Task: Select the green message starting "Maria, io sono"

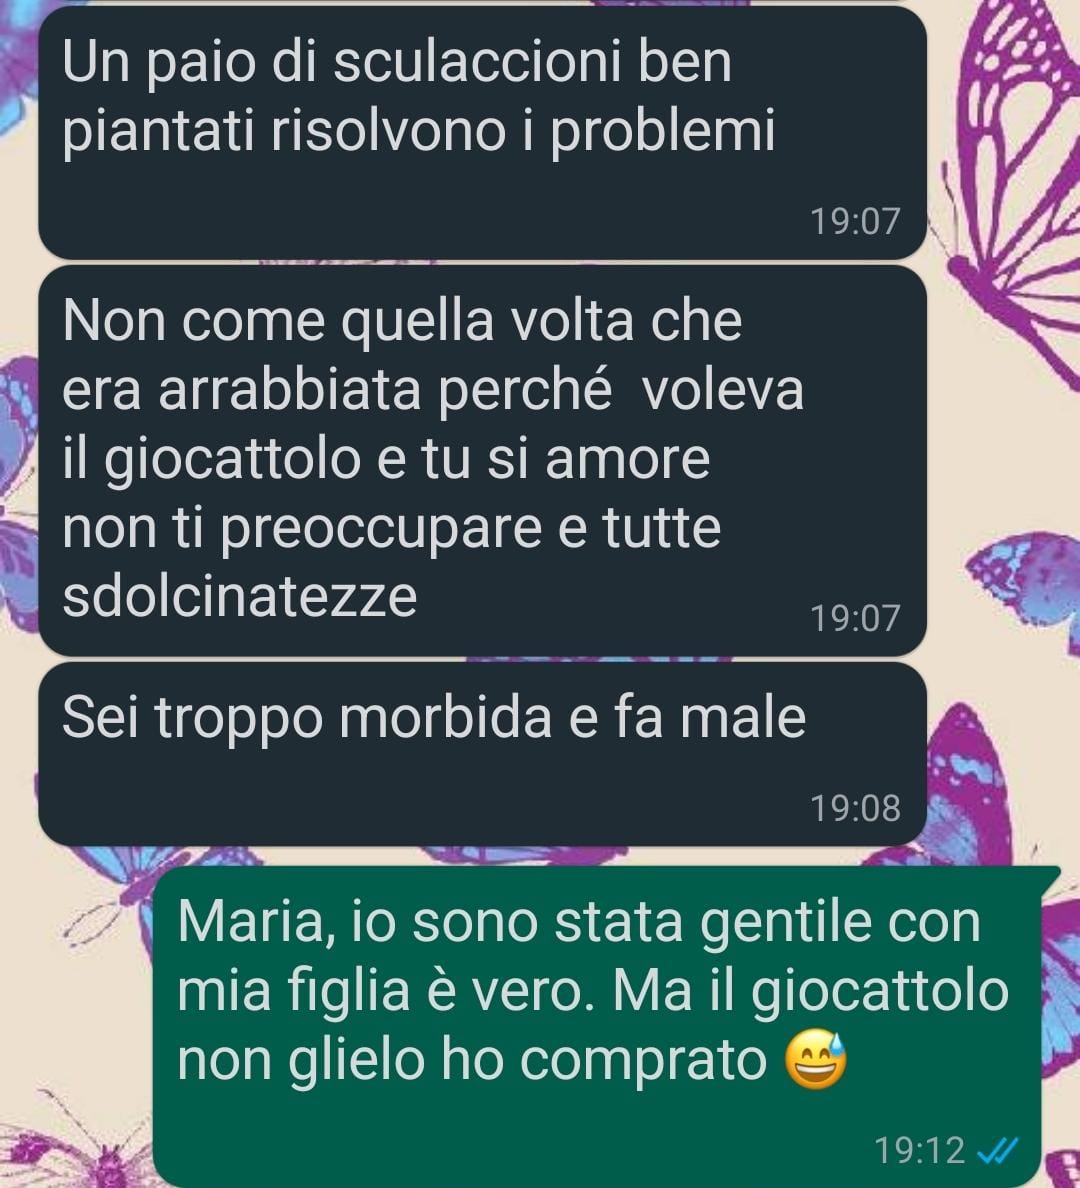Action: [x=606, y=1027]
